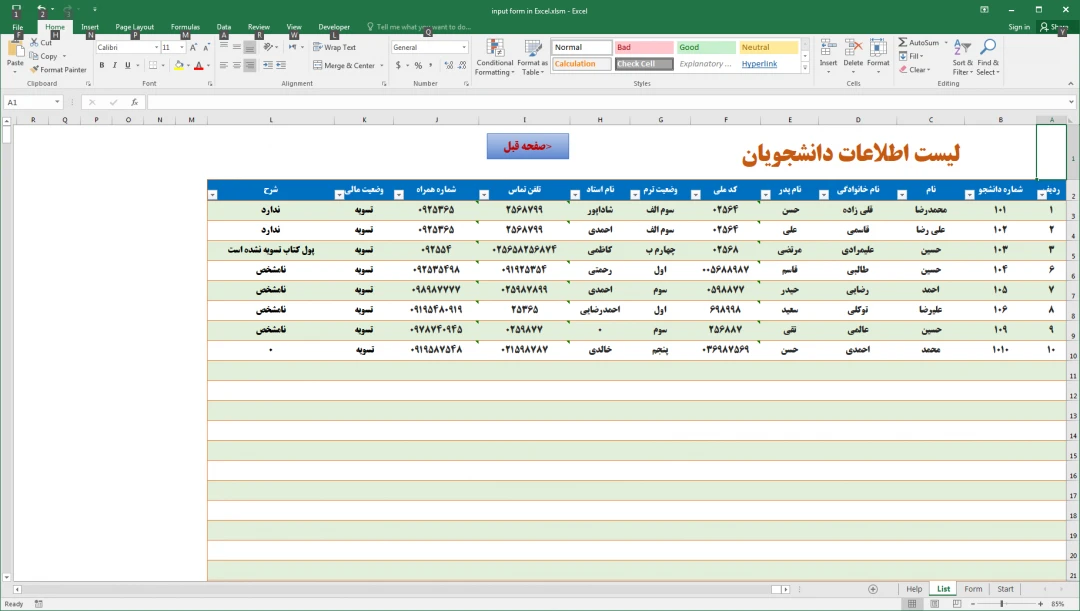Open the Clear menu in Editing group
Image resolution: width=1080 pixels, height=611 pixels.
click(x=915, y=70)
